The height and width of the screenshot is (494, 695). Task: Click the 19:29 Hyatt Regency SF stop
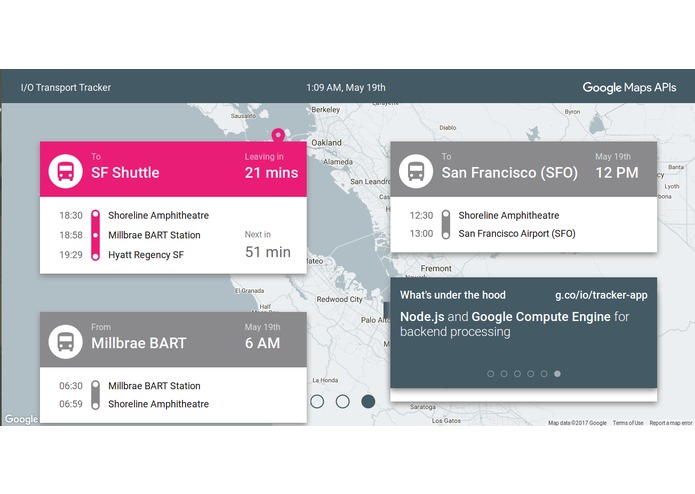point(121,255)
